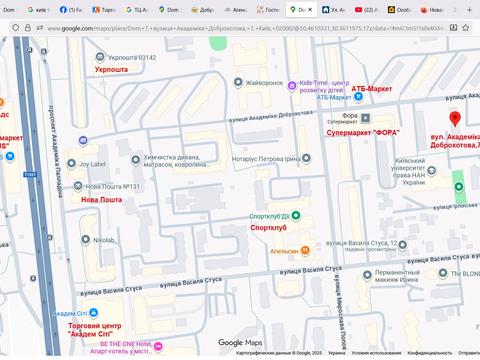This screenshot has height=360, width=480.
Task: Click the grey Фора Супермаркет label
Action: click(342, 118)
